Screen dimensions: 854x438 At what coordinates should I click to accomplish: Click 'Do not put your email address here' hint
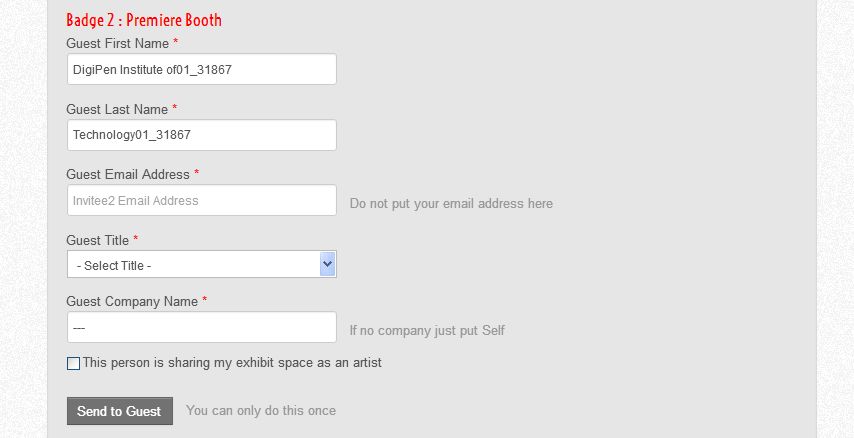pos(451,203)
